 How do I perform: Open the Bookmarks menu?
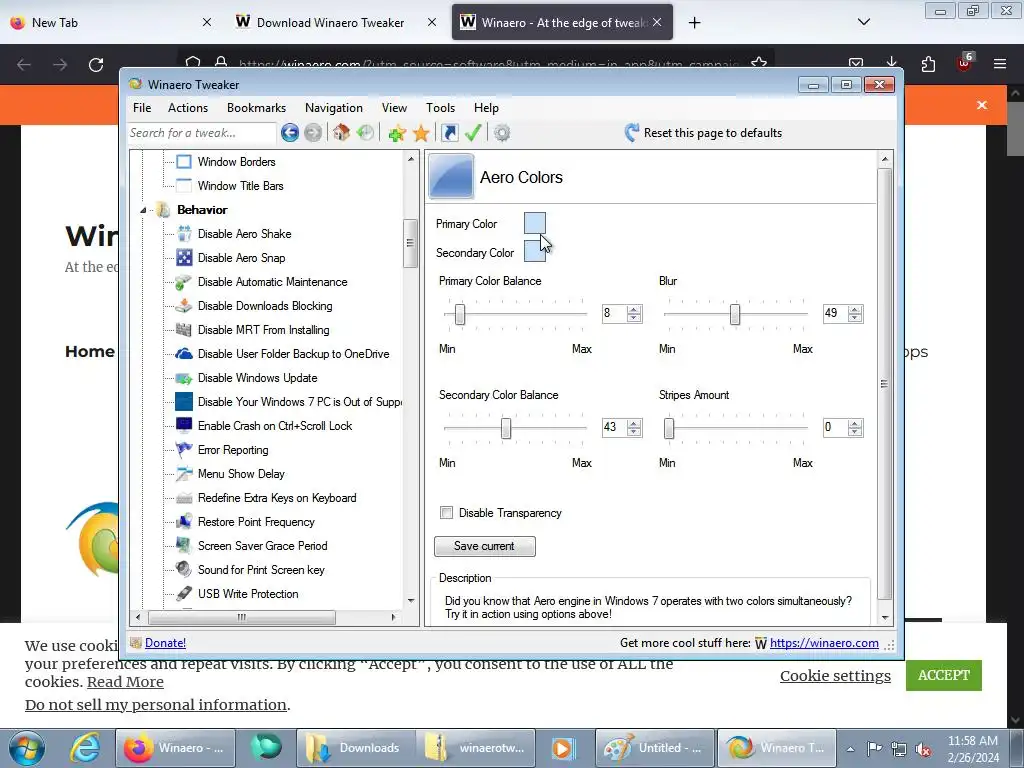tap(257, 108)
